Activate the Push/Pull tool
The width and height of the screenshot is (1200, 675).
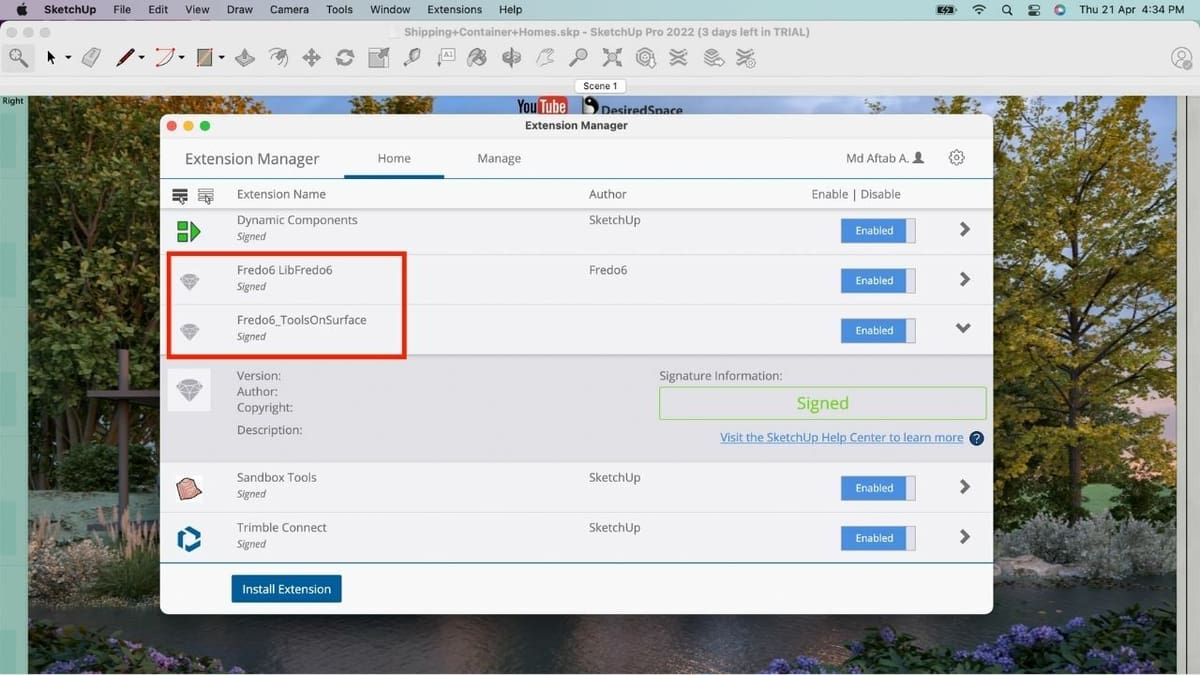click(245, 58)
